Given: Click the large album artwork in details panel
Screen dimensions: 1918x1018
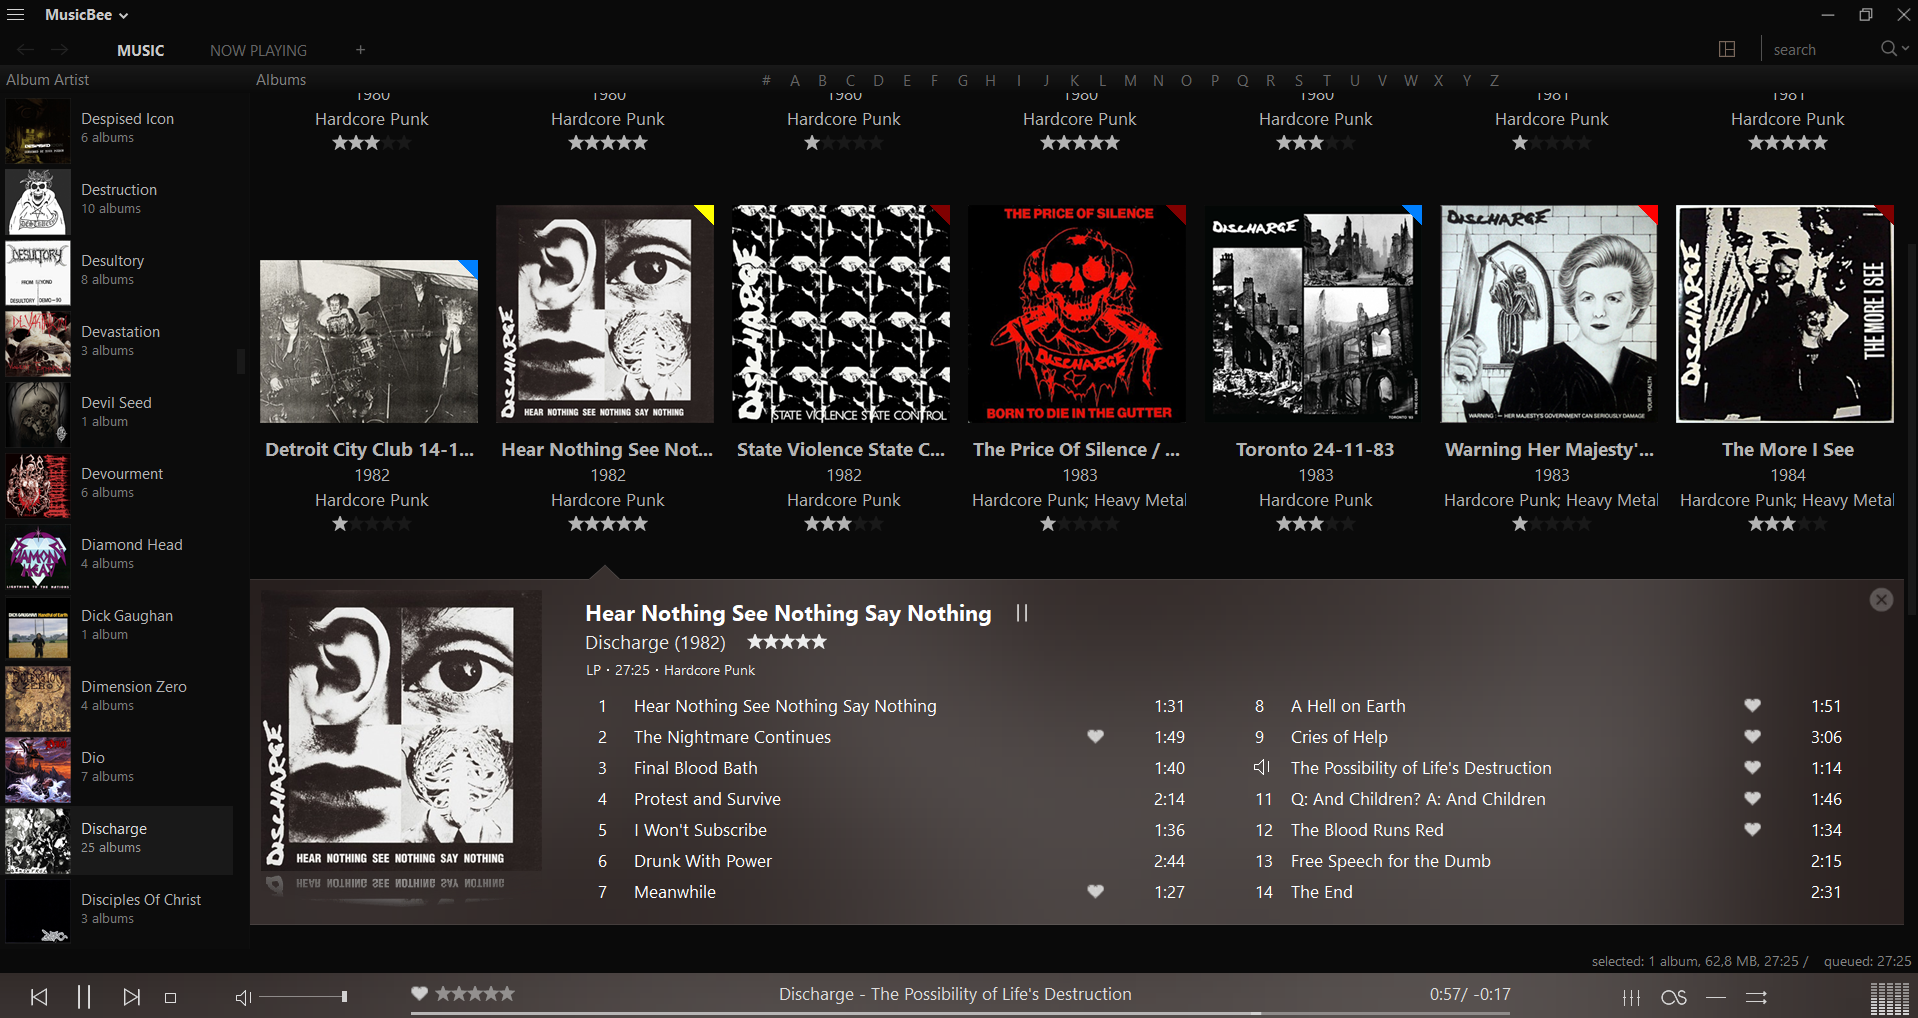Looking at the screenshot, I should tap(401, 730).
